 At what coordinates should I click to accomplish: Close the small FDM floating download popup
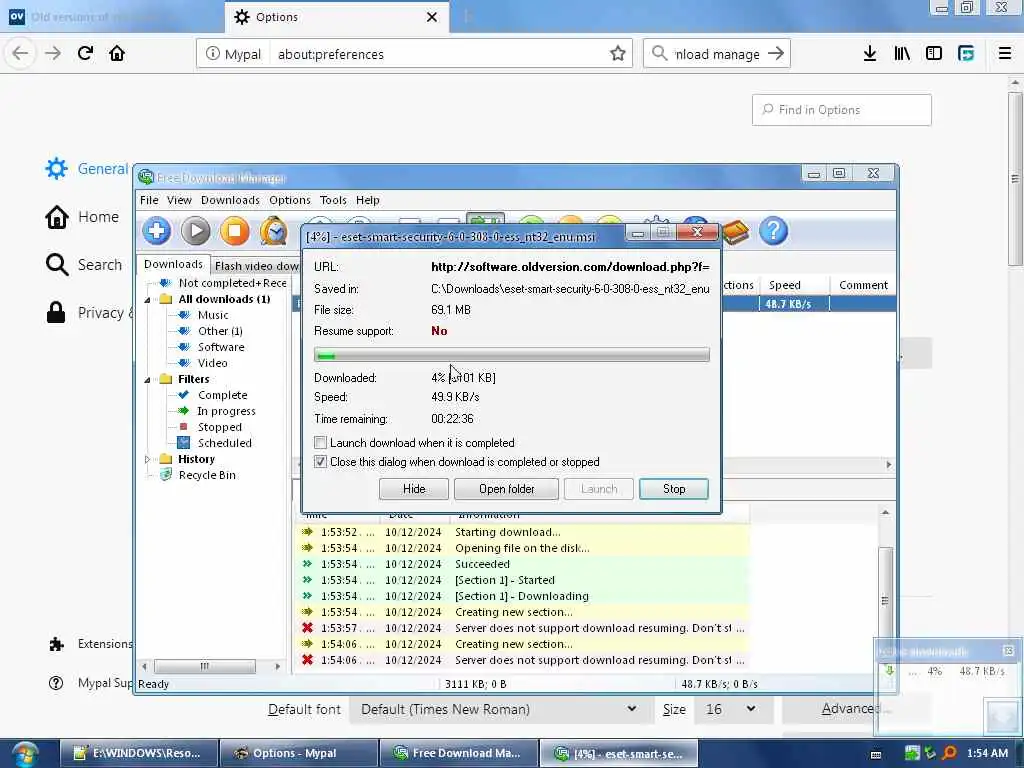click(1008, 651)
